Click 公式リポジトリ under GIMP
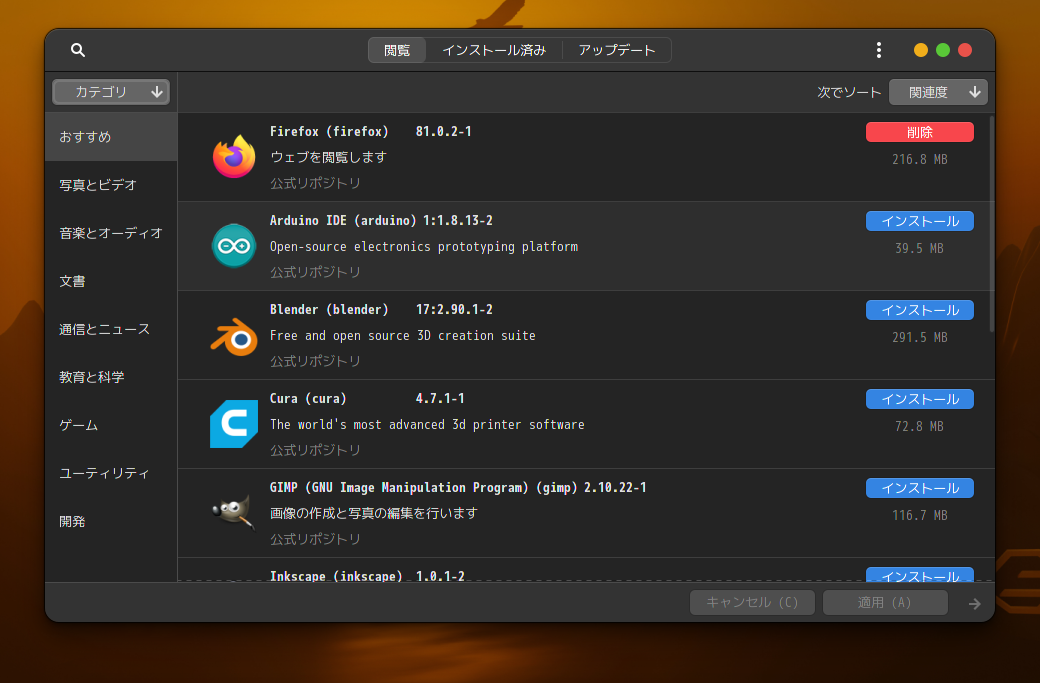The image size is (1040, 683). [315, 539]
